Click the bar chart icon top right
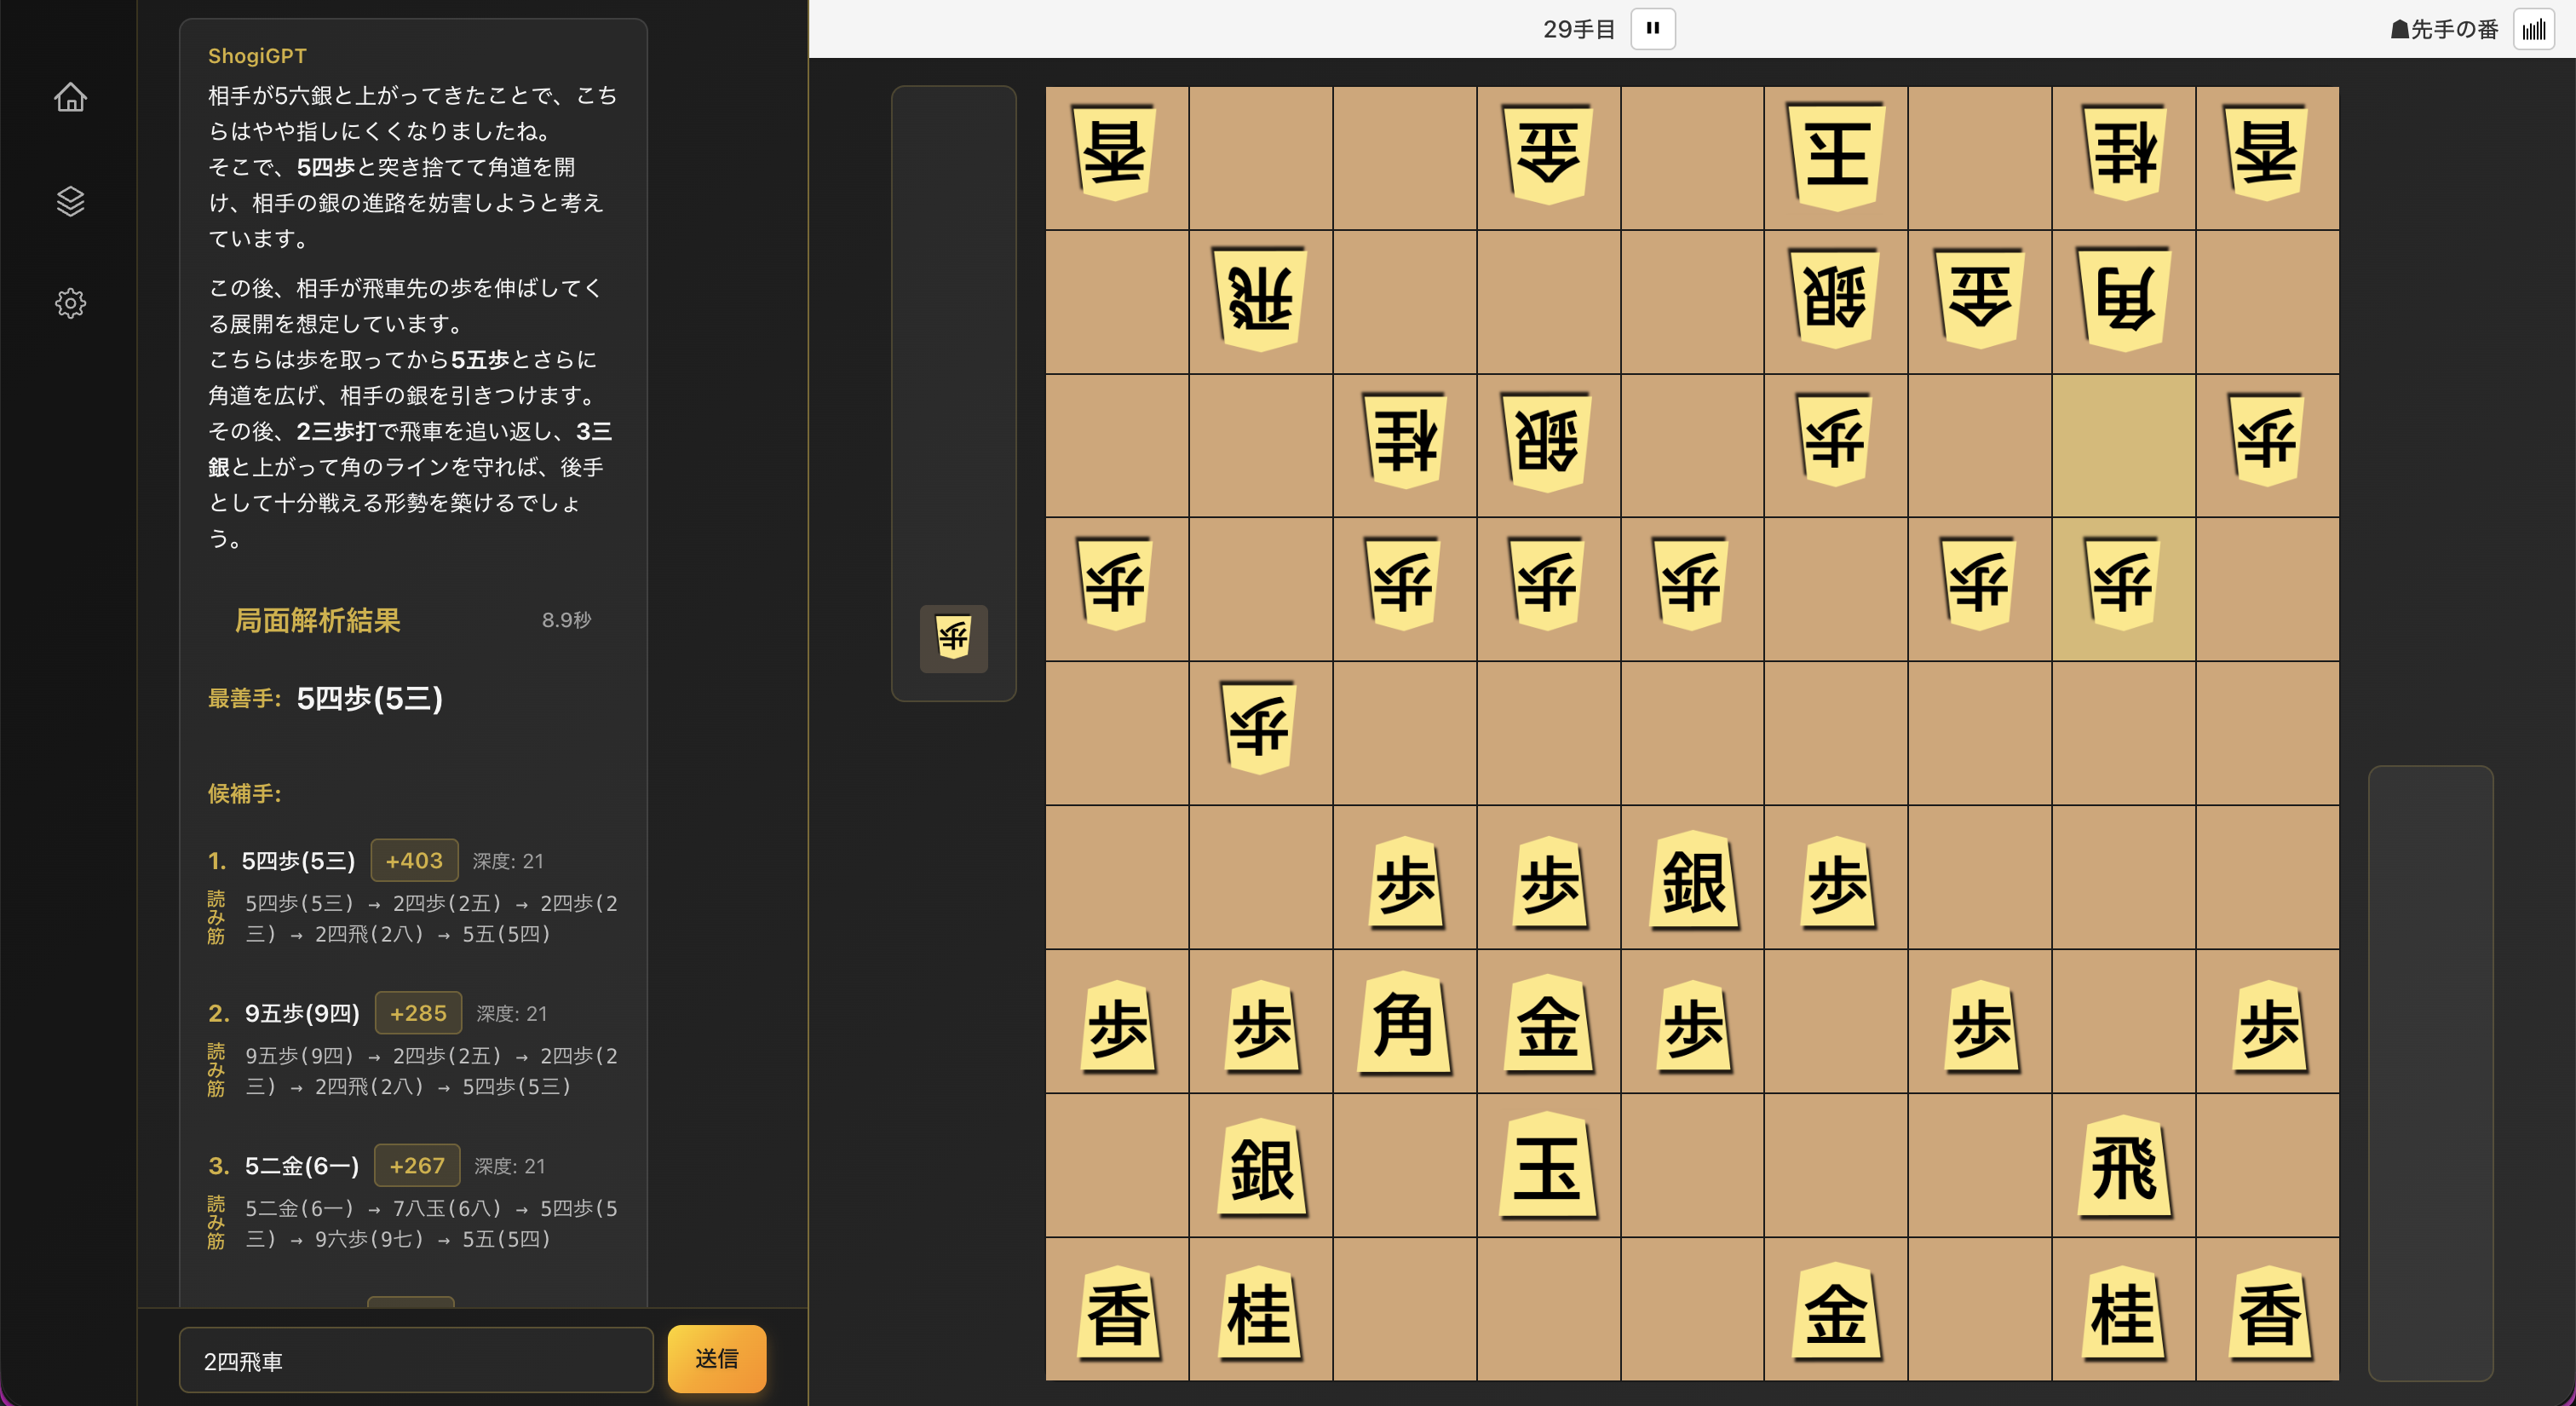The height and width of the screenshot is (1406, 2576). (x=2534, y=30)
